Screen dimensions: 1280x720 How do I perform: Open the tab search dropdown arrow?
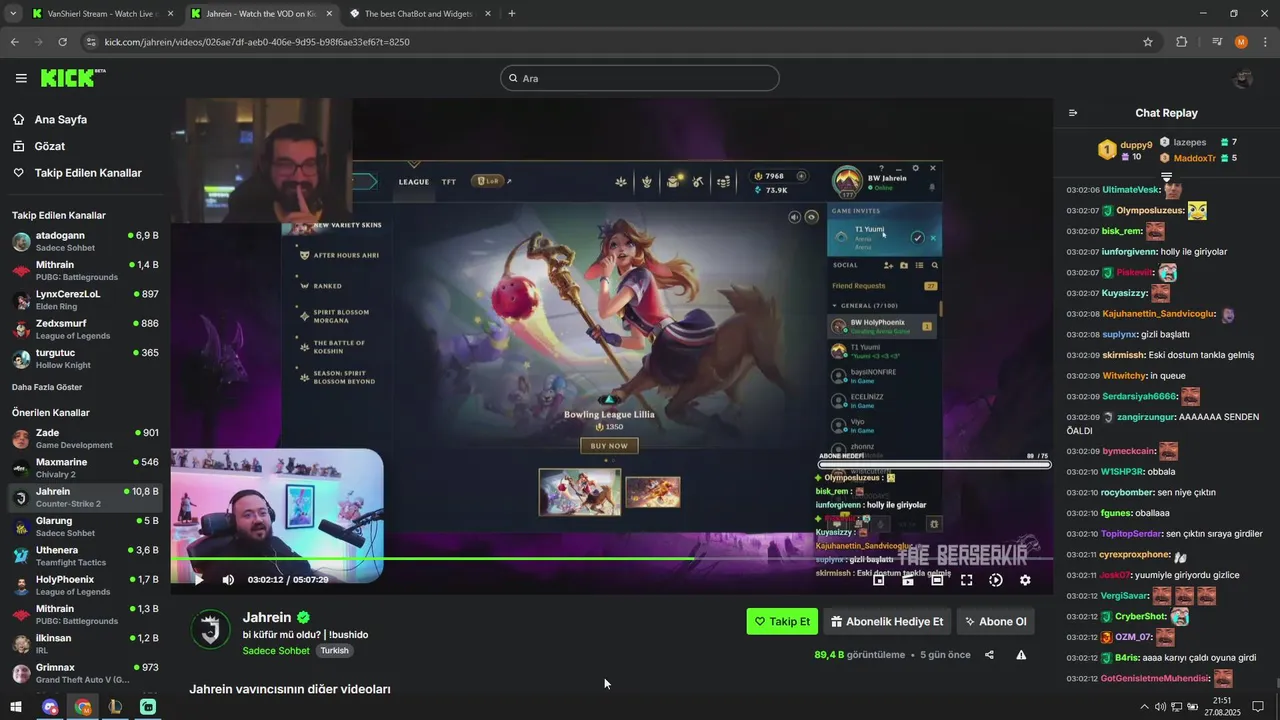[12, 14]
